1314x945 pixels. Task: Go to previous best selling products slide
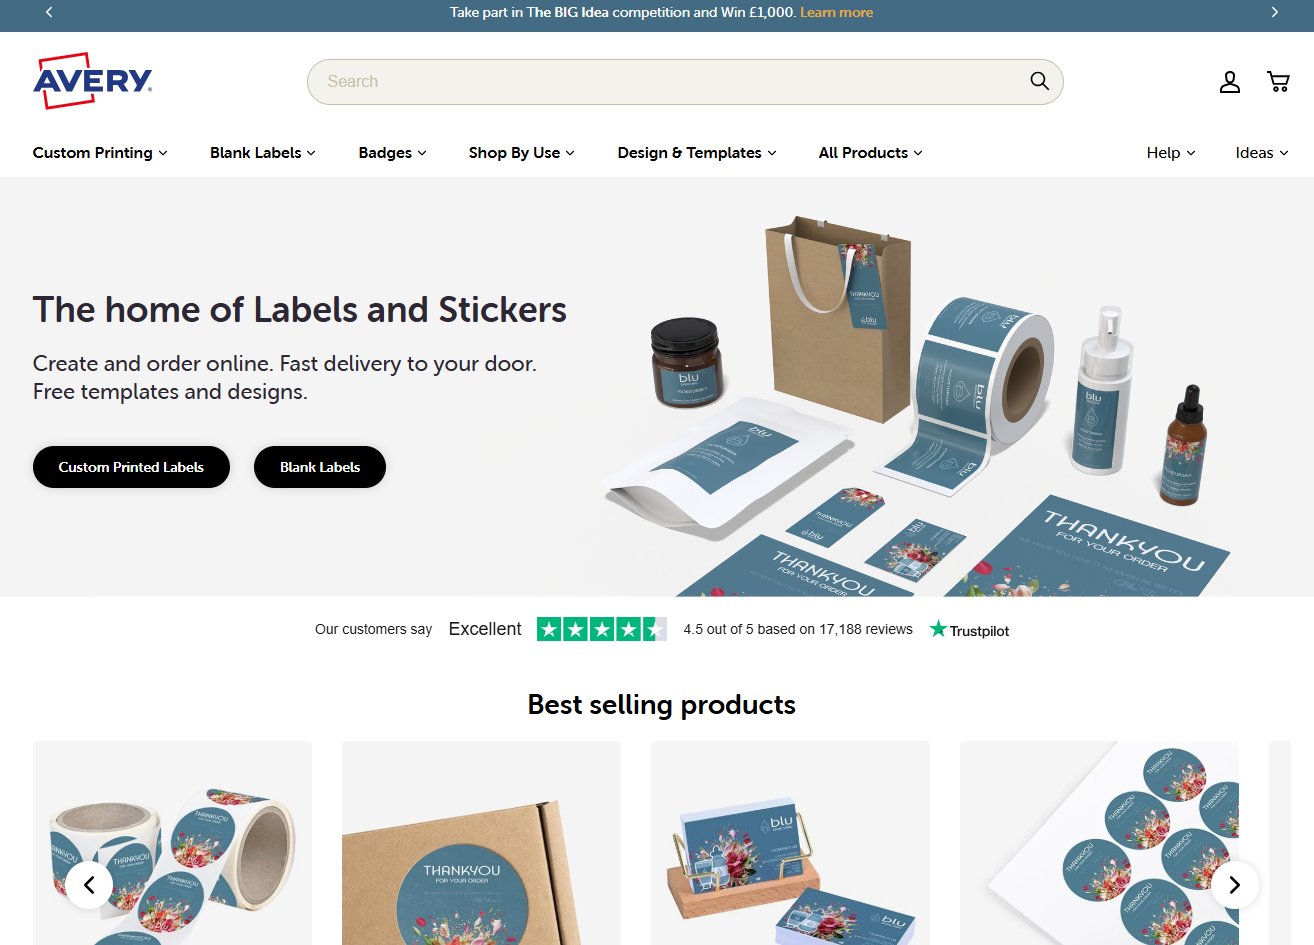tap(89, 885)
